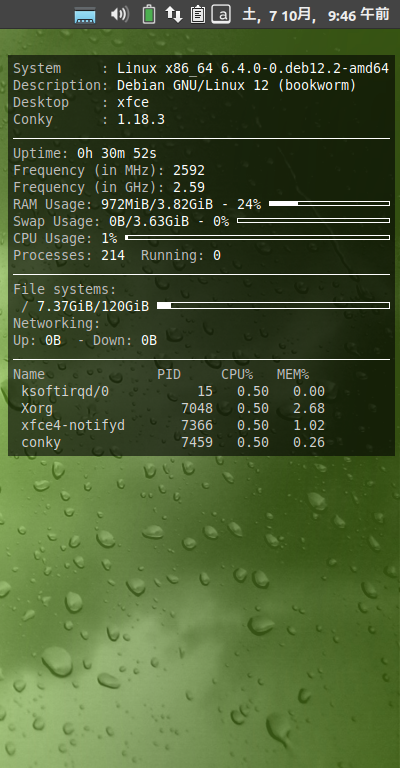Click the MEM% column header
This screenshot has height=768, width=400.
tap(293, 375)
